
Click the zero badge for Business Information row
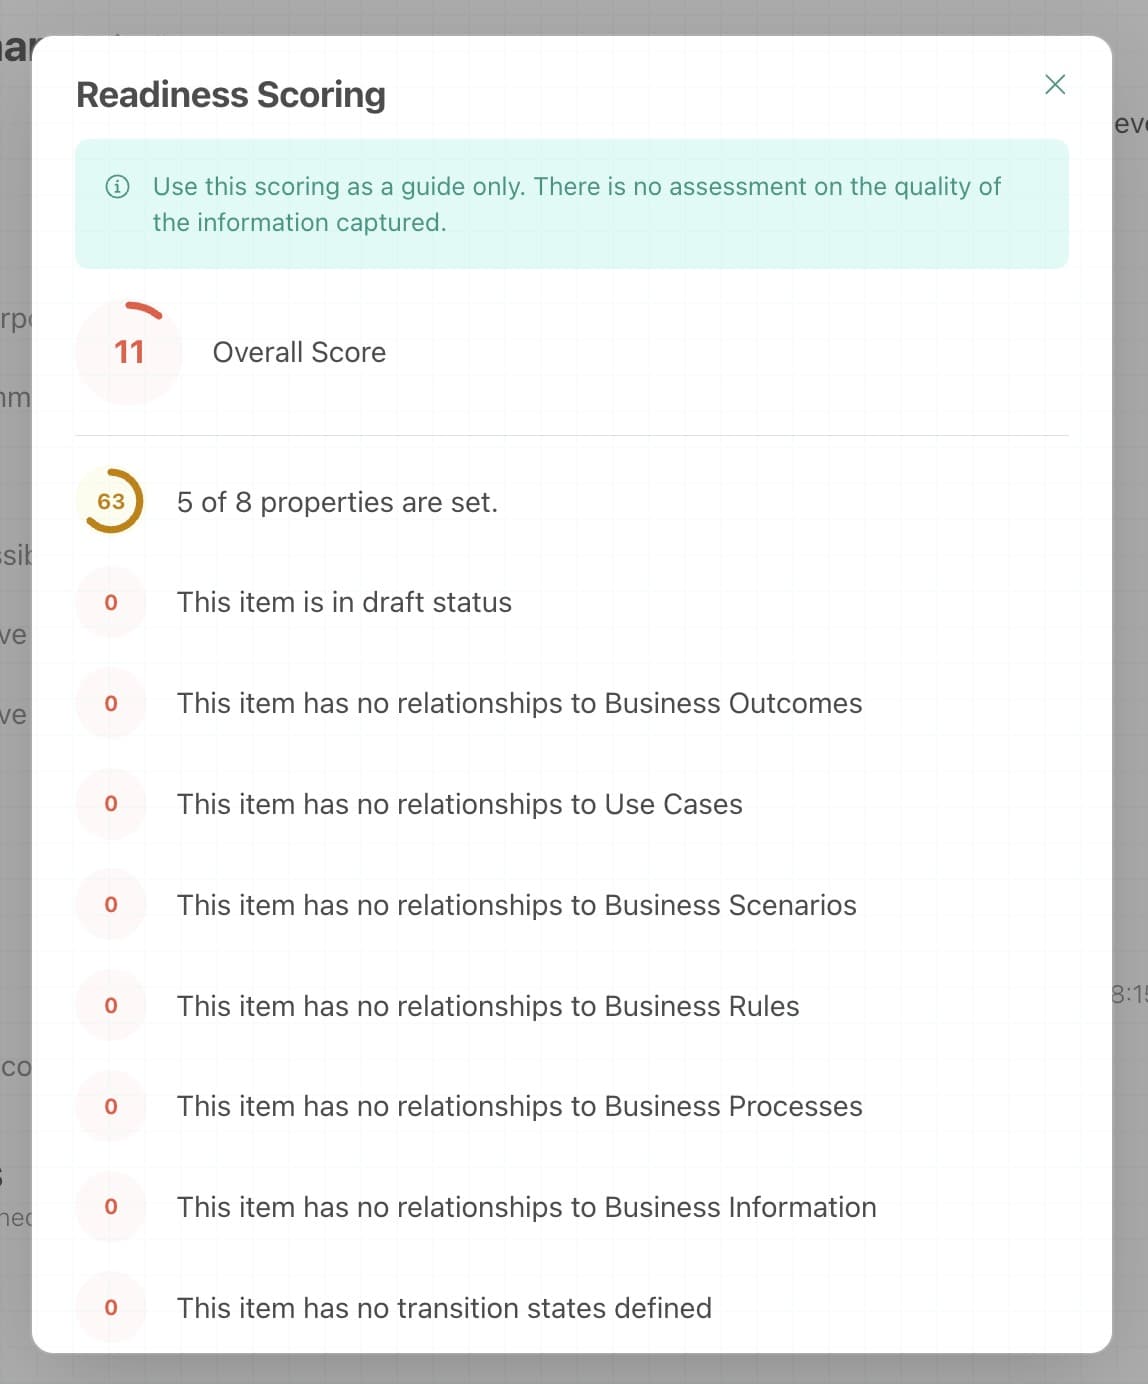pos(111,1207)
